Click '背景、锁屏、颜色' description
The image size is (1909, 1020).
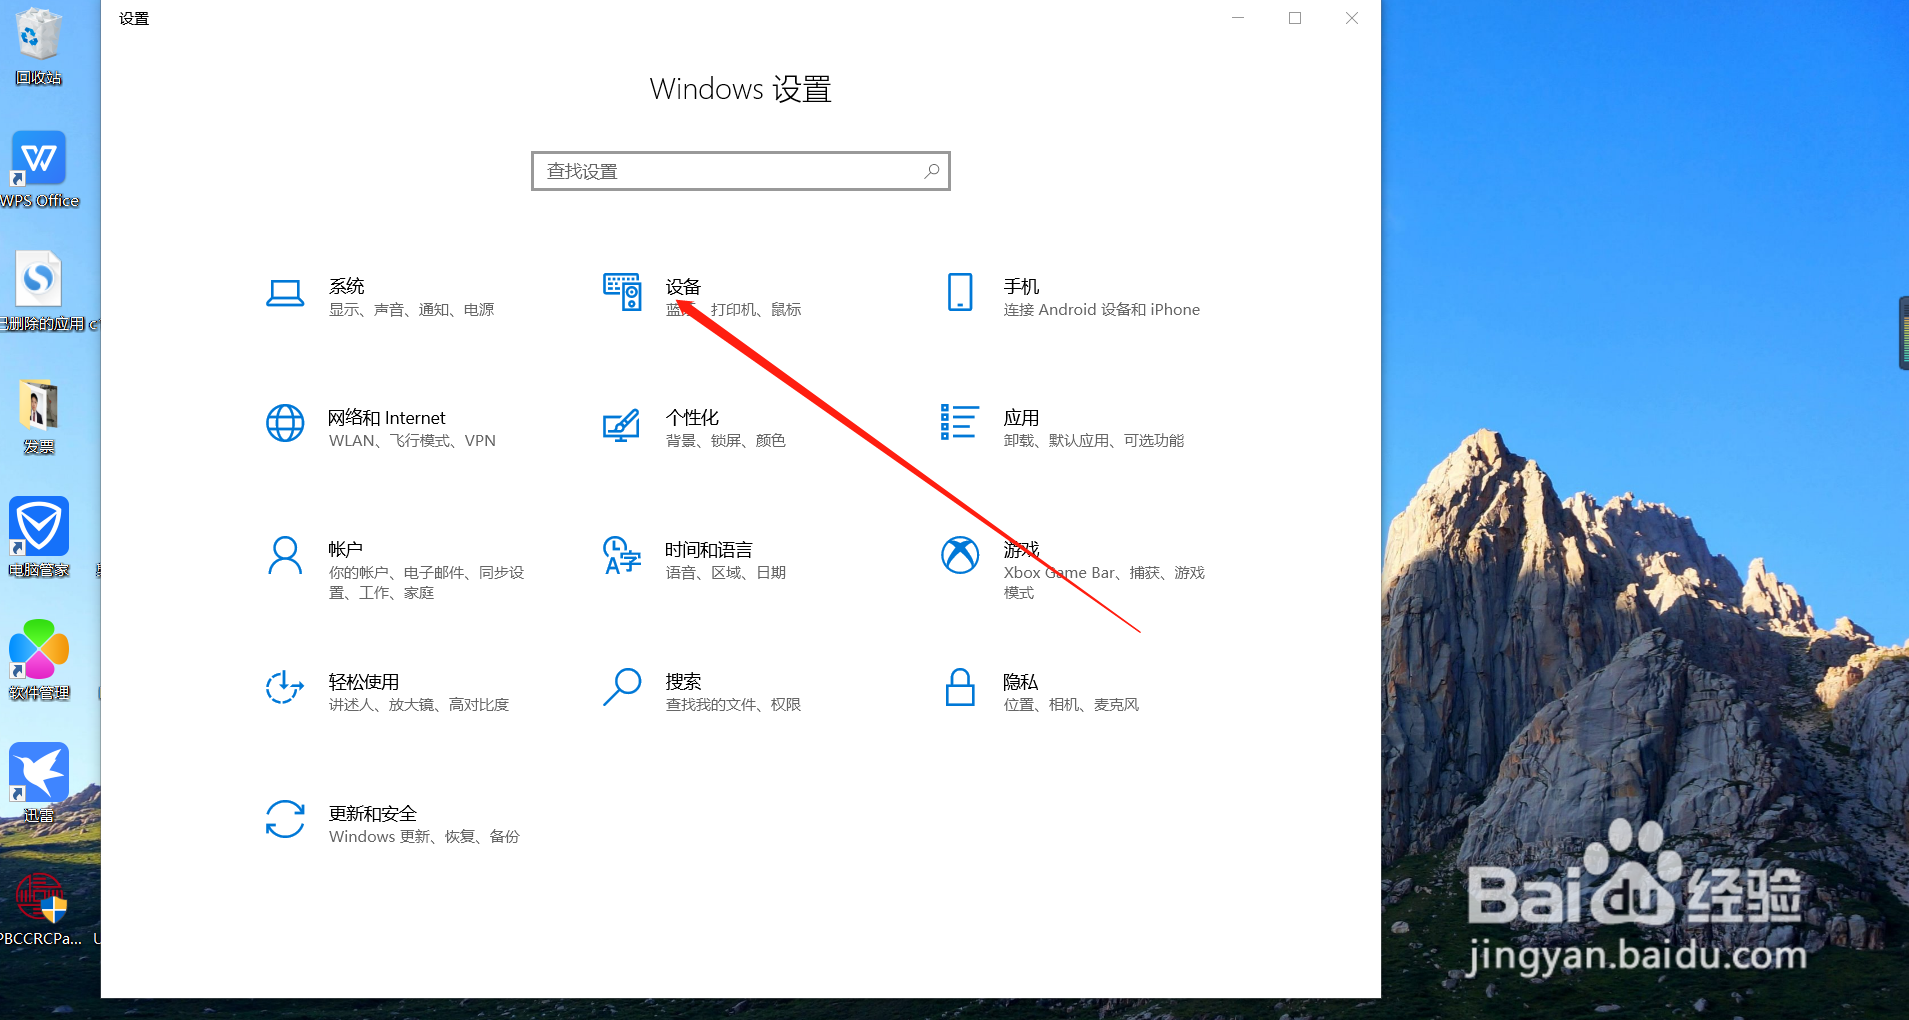[x=726, y=441]
